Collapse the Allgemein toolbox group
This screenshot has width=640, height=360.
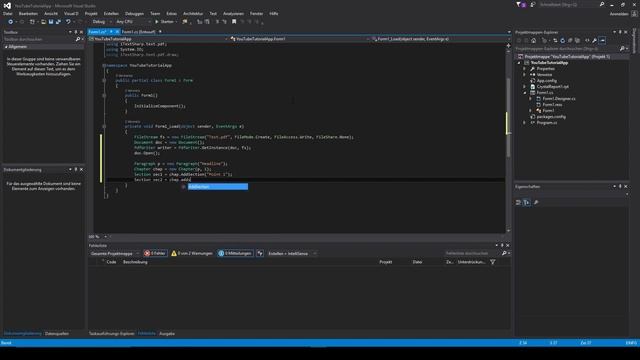[6, 47]
